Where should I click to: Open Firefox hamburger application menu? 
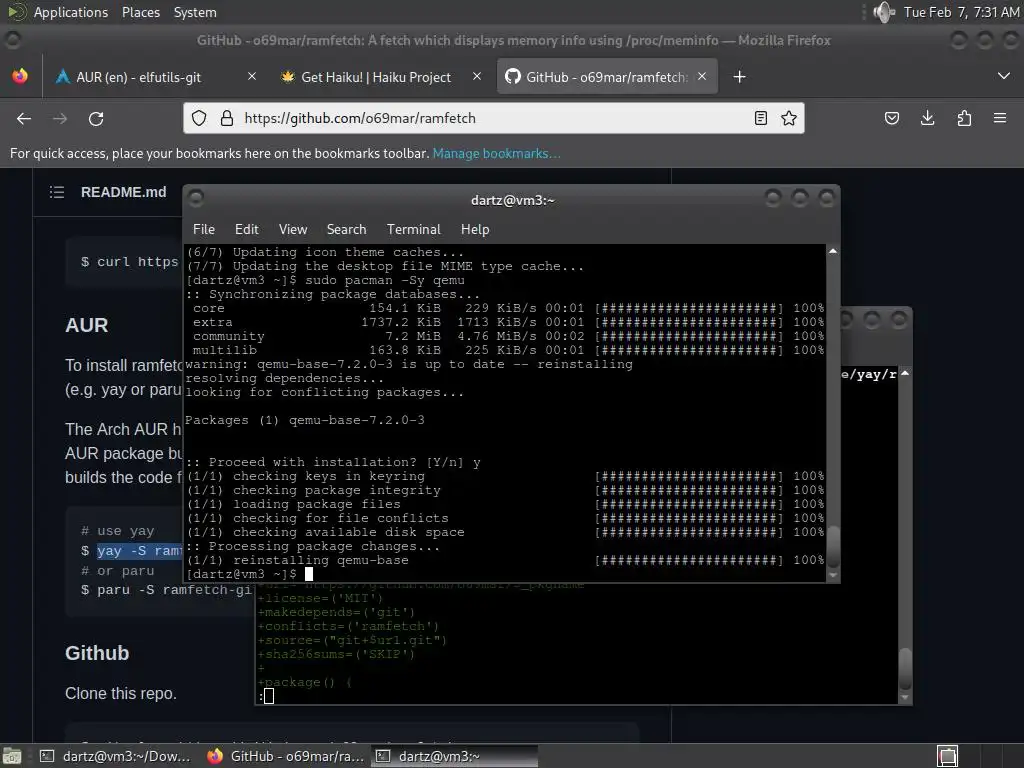coord(1000,118)
